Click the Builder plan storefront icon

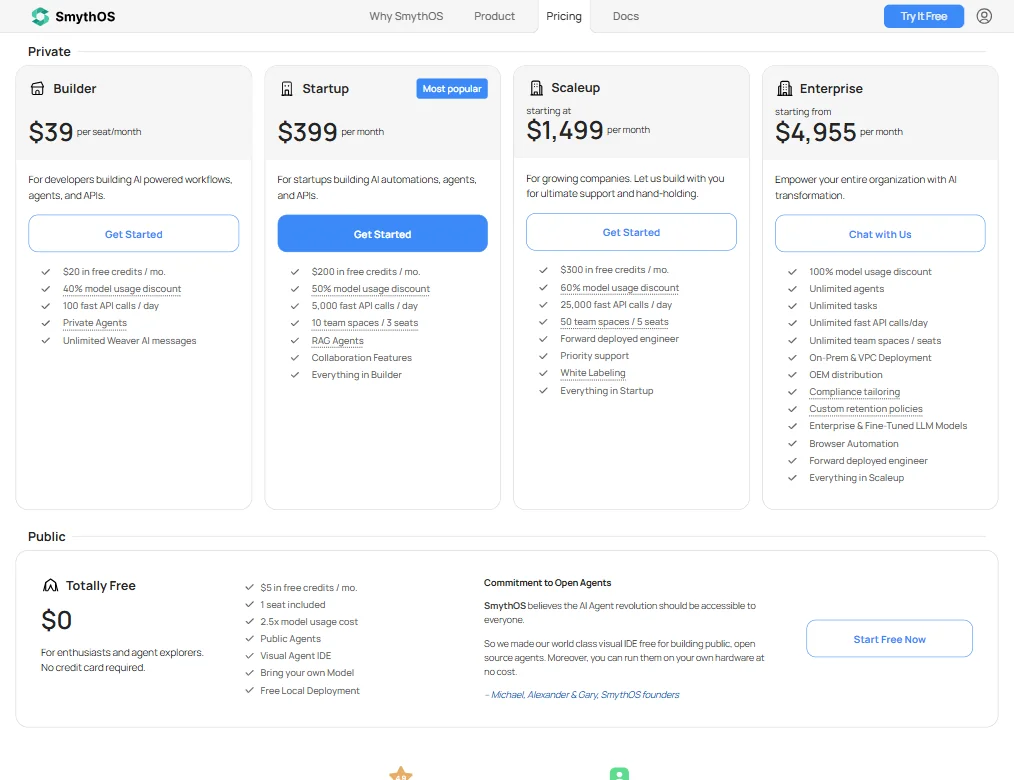(38, 89)
